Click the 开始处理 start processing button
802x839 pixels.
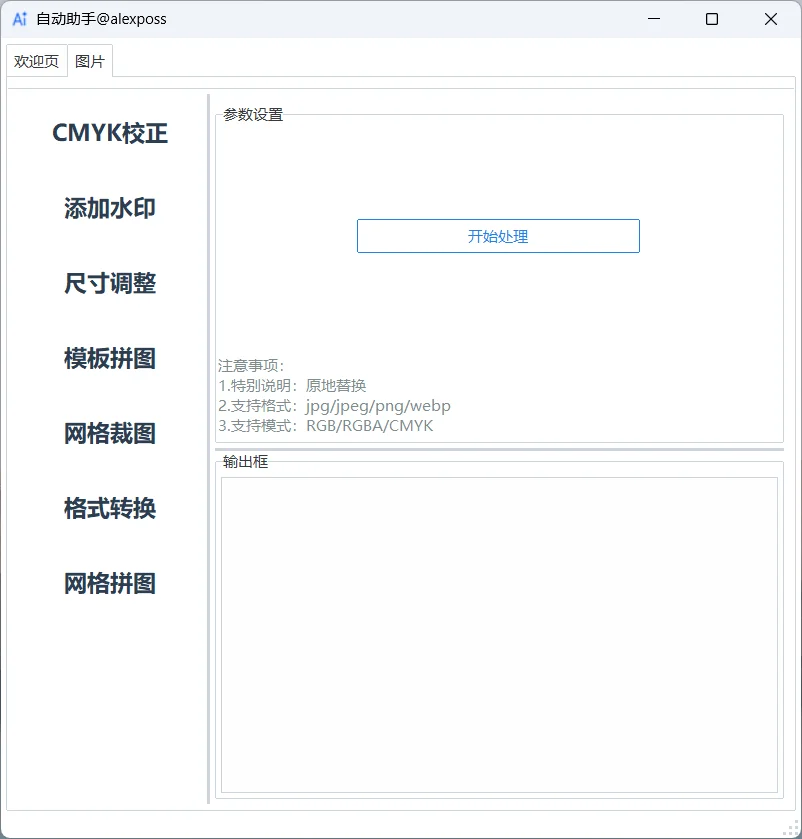498,236
